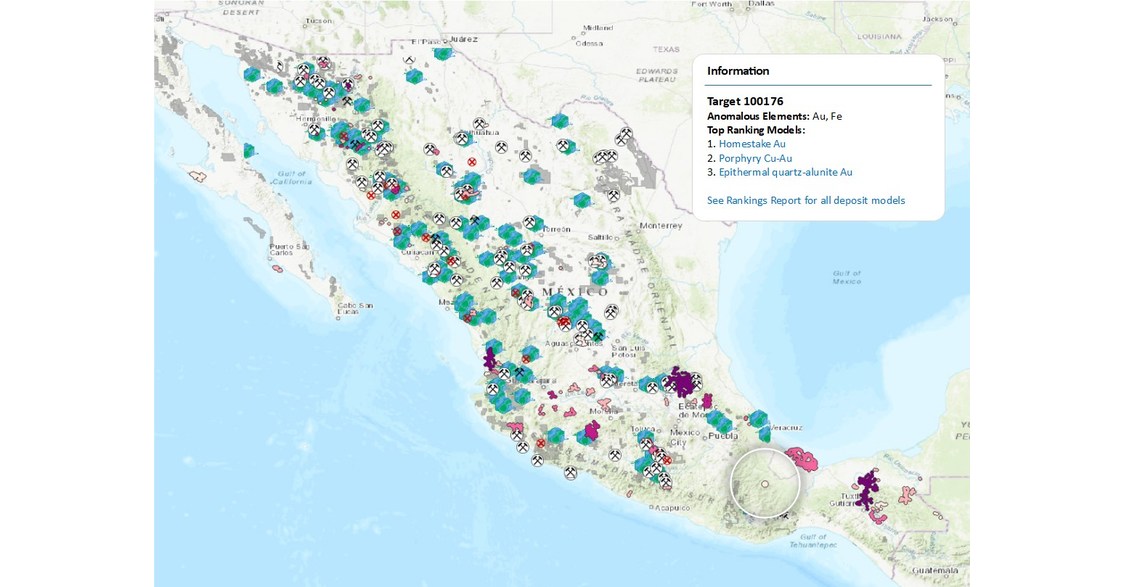Select the dashed target circle near Puebla
The image size is (1124, 587).
764,483
